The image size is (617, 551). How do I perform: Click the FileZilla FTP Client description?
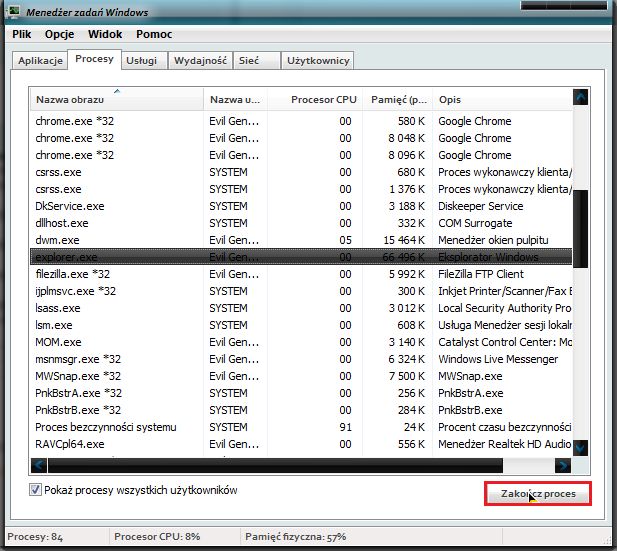click(x=481, y=274)
